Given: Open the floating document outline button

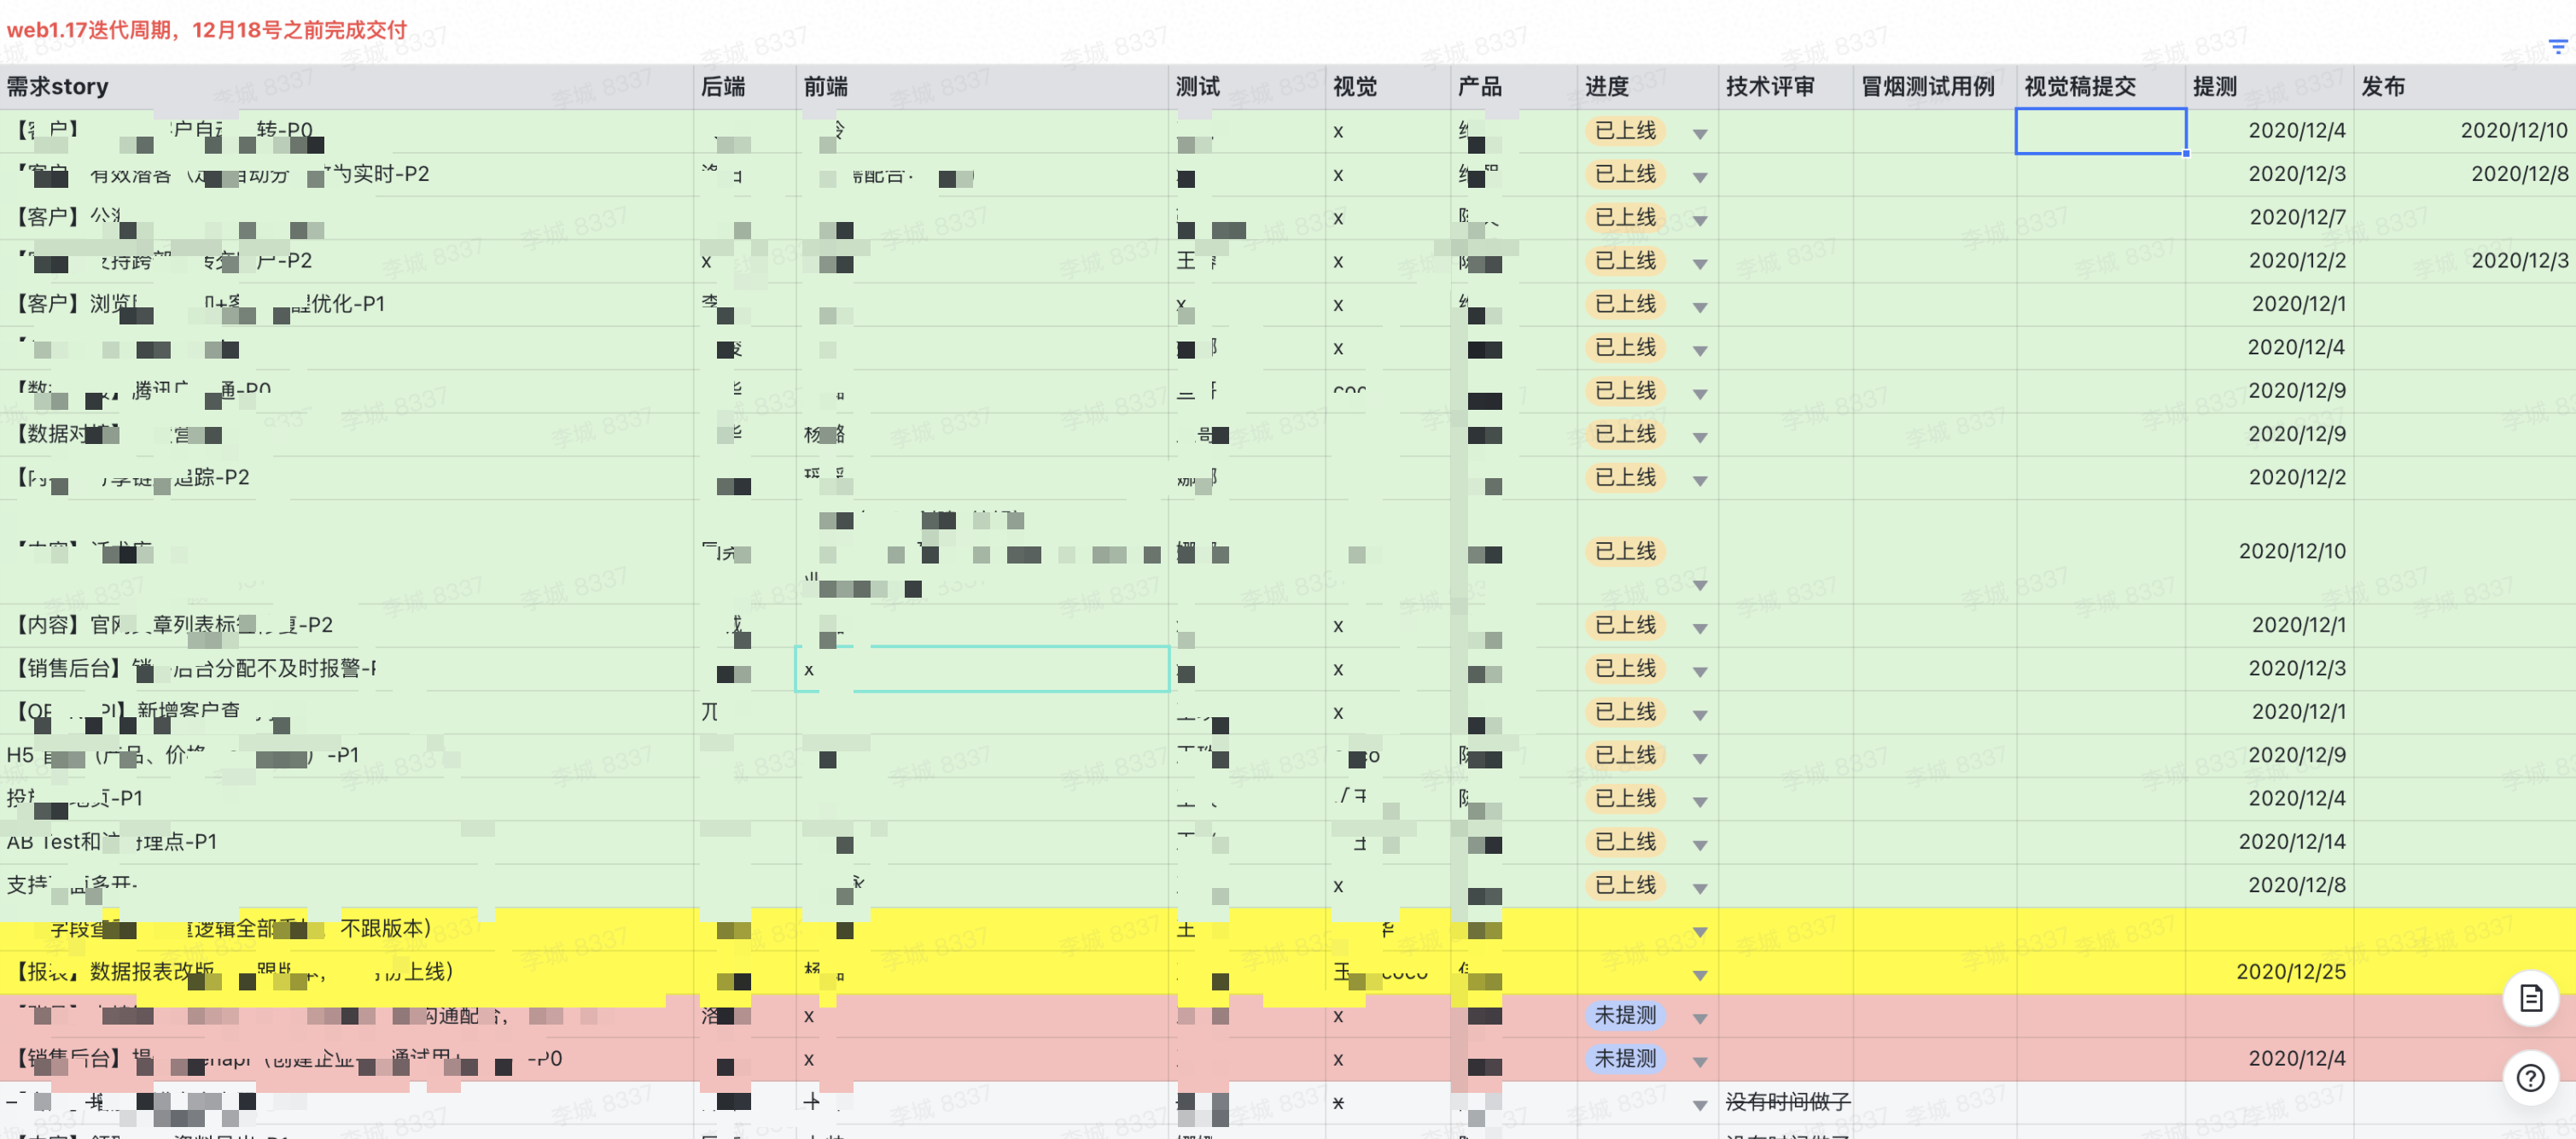Looking at the screenshot, I should point(2530,998).
